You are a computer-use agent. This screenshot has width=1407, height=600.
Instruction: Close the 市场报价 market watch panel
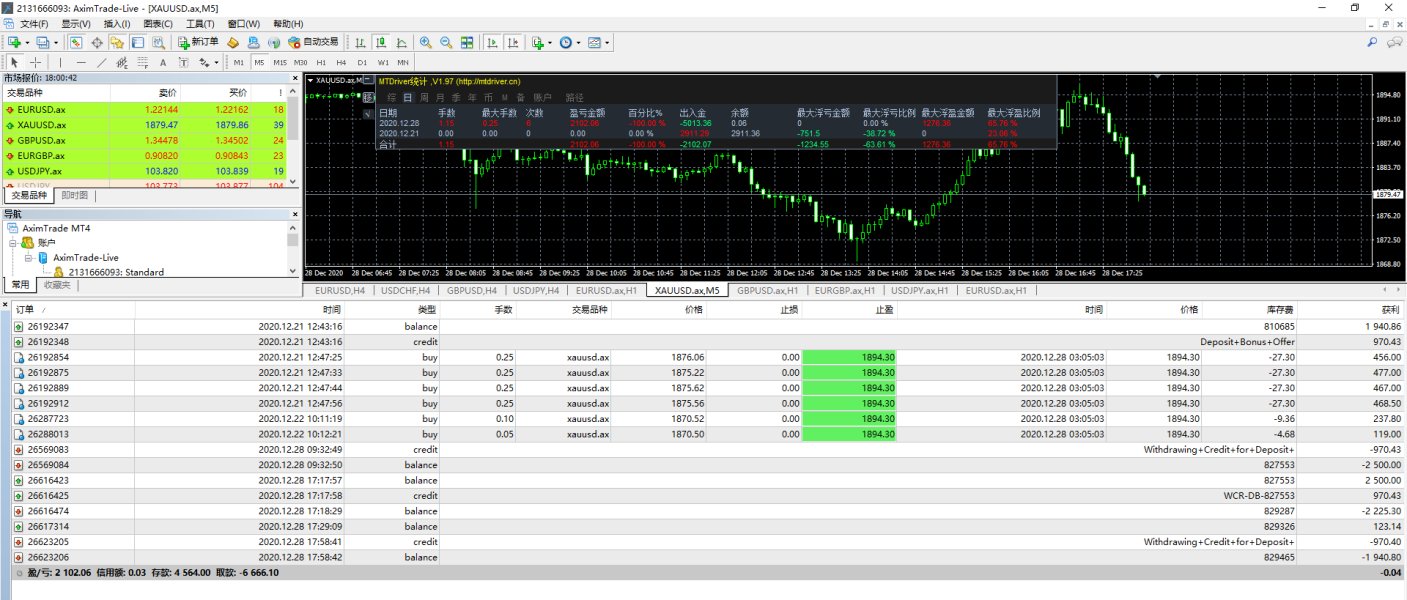coord(294,77)
